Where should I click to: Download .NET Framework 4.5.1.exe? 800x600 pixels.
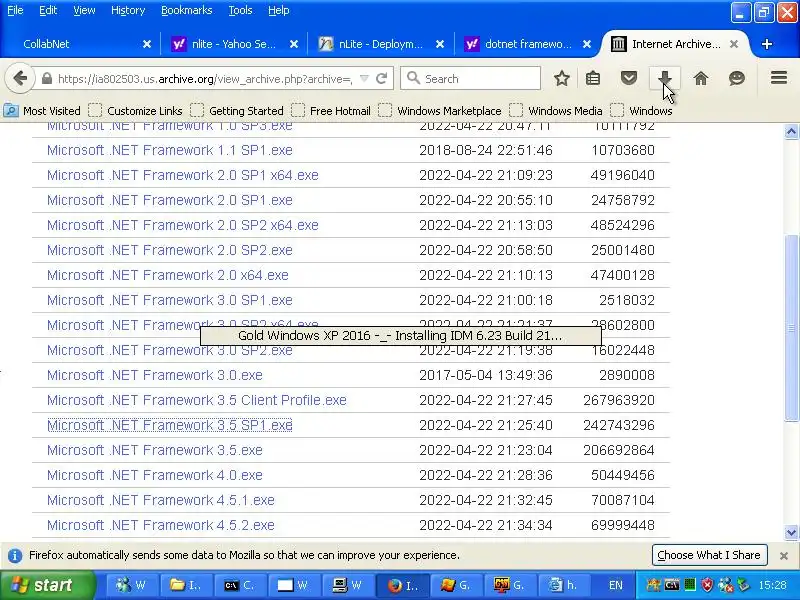pyautogui.click(x=161, y=500)
